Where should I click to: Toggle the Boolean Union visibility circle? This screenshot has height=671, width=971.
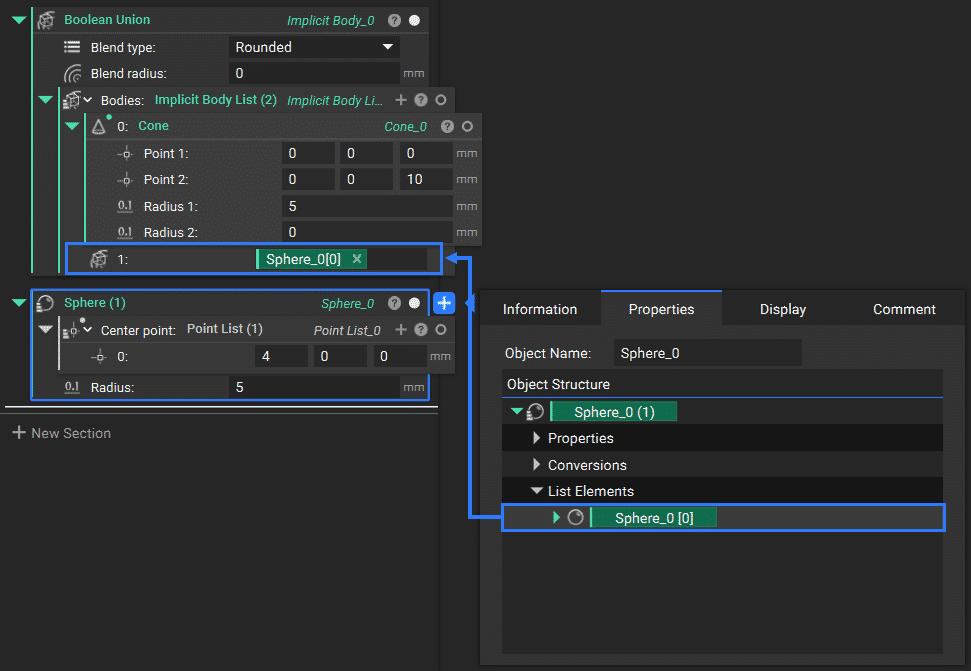415,20
